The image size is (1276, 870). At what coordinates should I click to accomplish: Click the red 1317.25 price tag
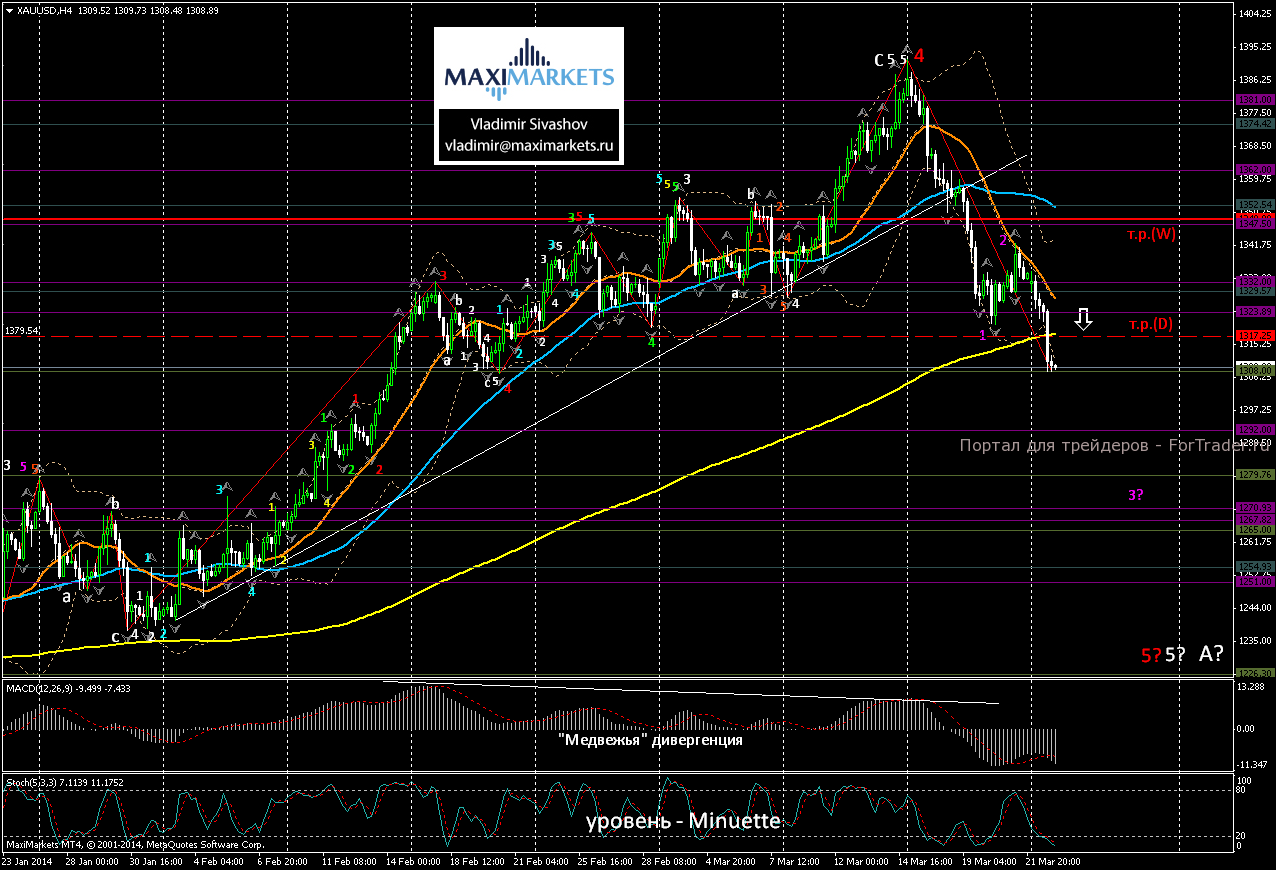click(x=1254, y=335)
